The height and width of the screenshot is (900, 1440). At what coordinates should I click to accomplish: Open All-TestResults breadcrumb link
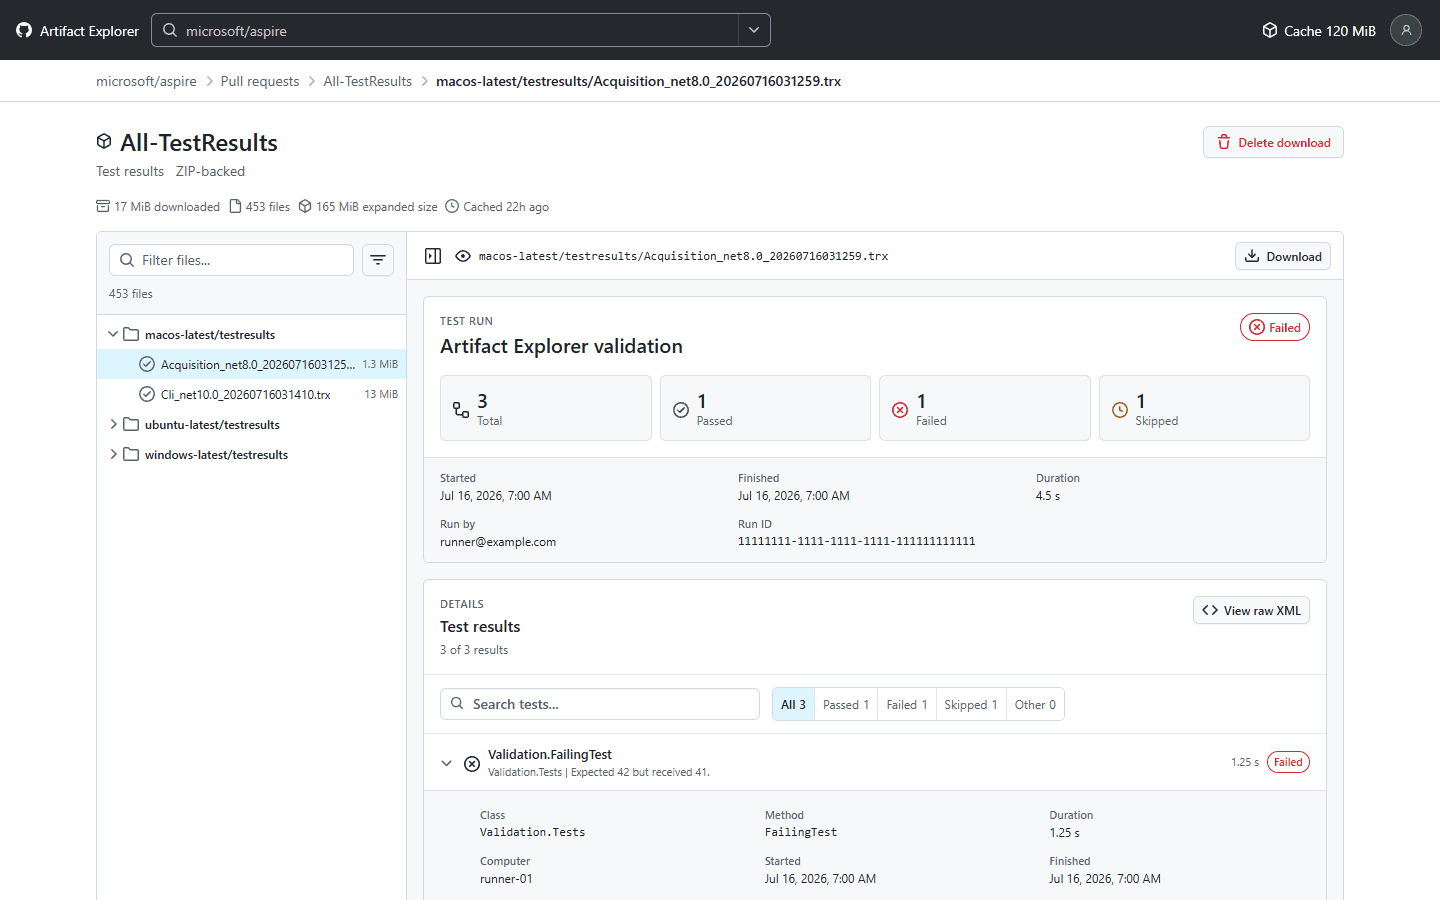(x=368, y=81)
